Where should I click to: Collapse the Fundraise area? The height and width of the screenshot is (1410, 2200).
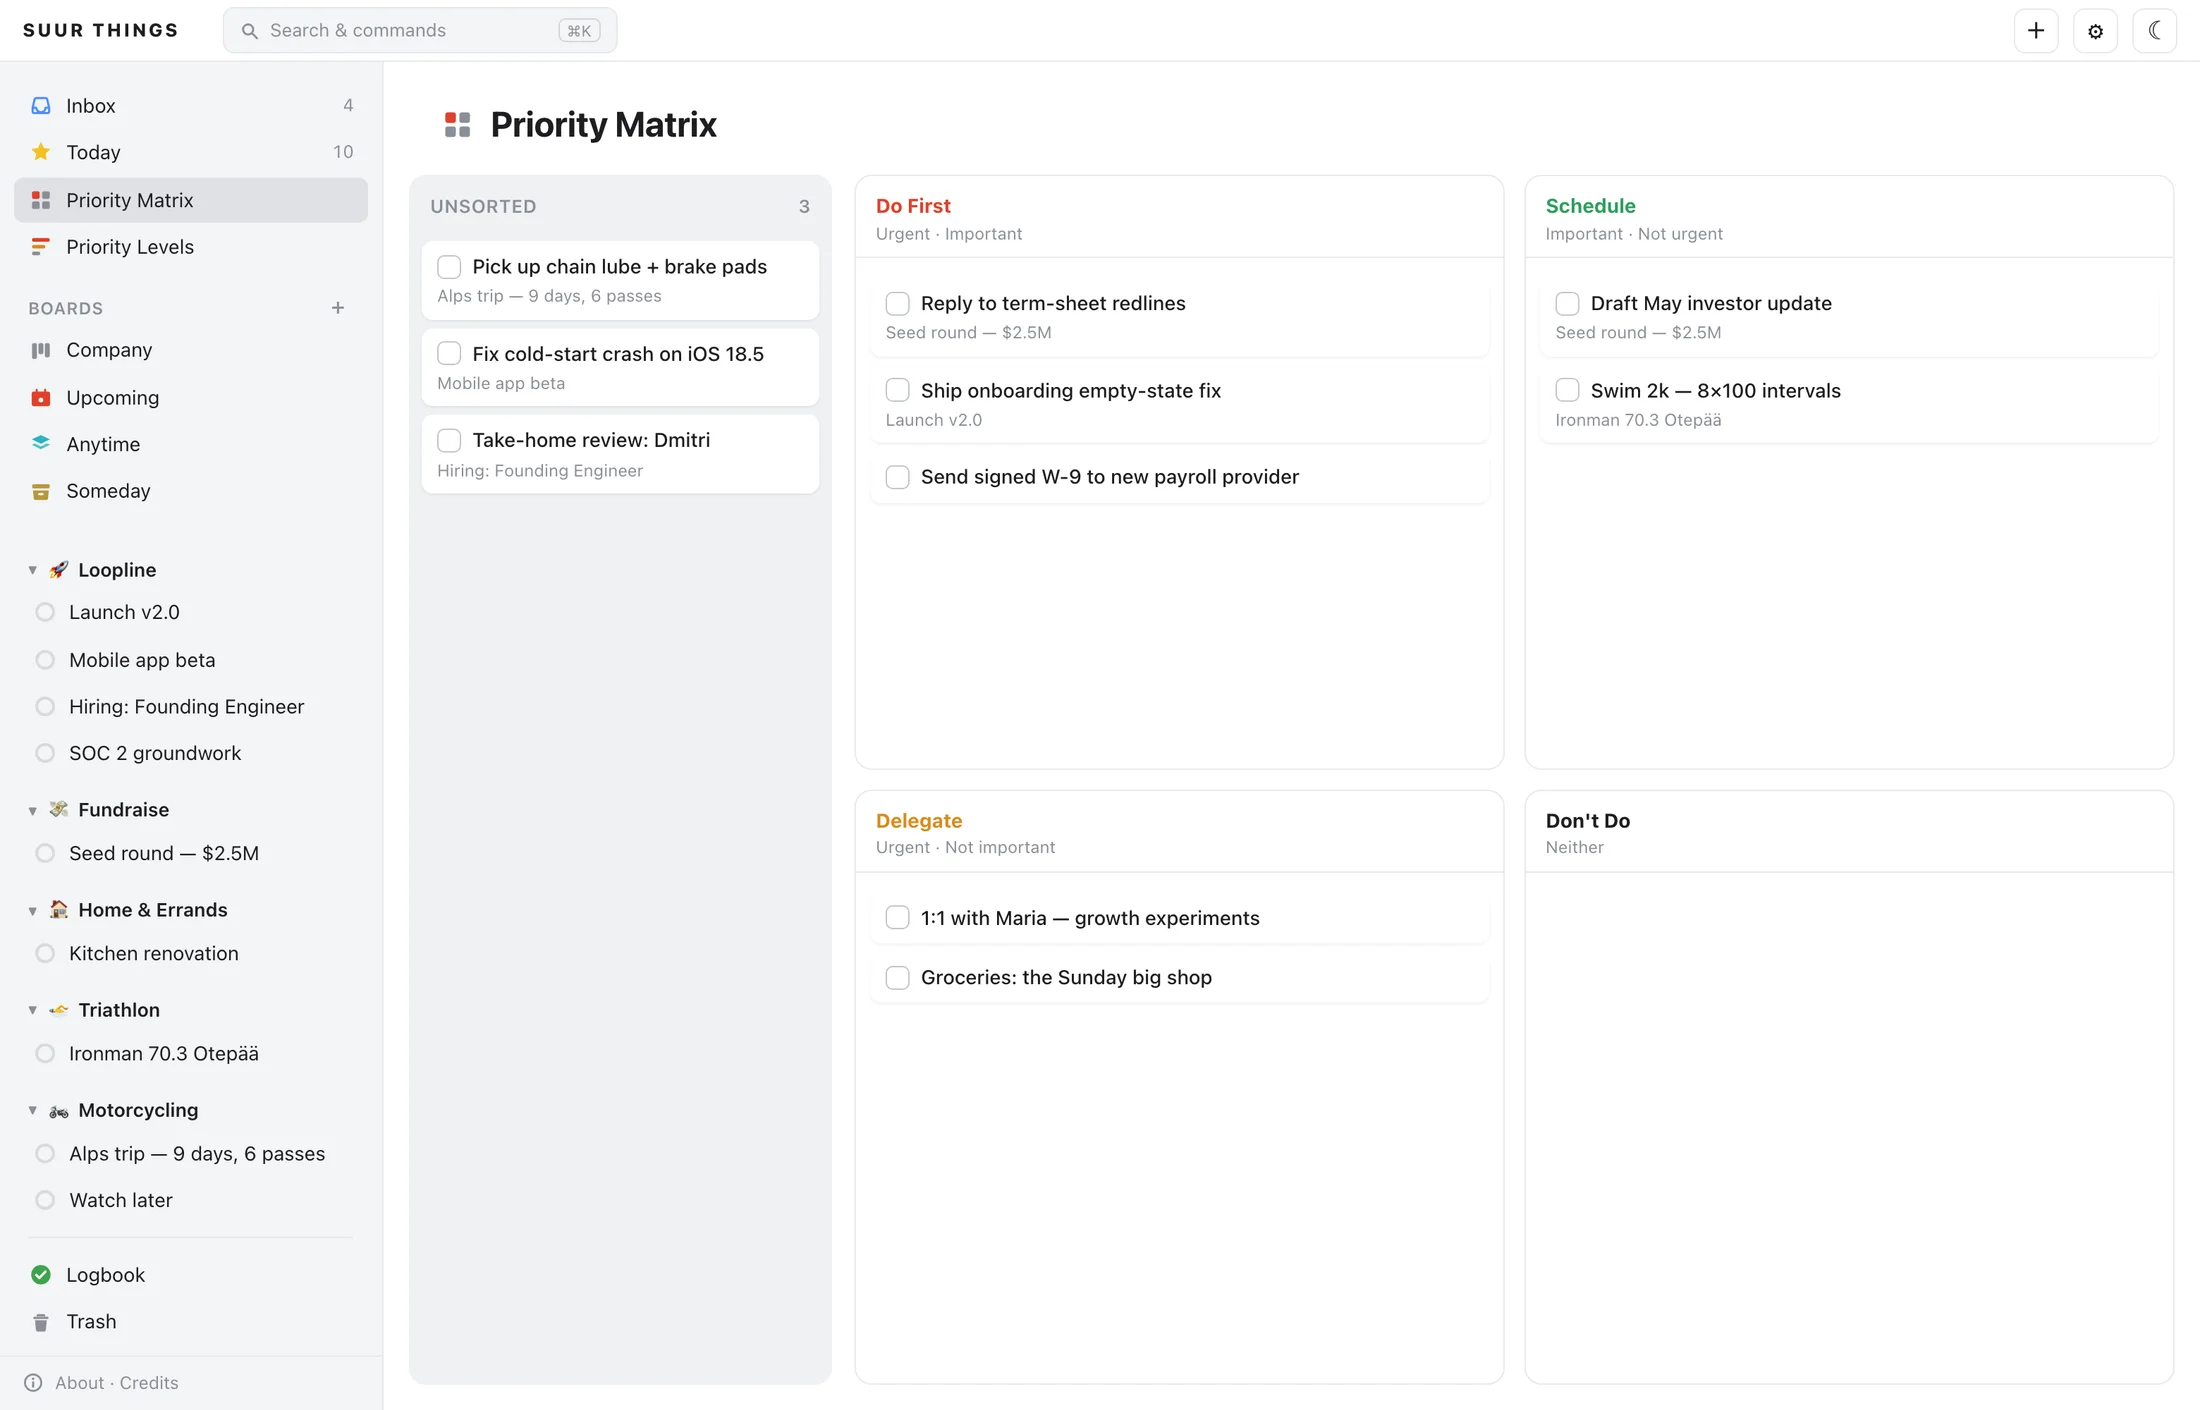coord(33,810)
